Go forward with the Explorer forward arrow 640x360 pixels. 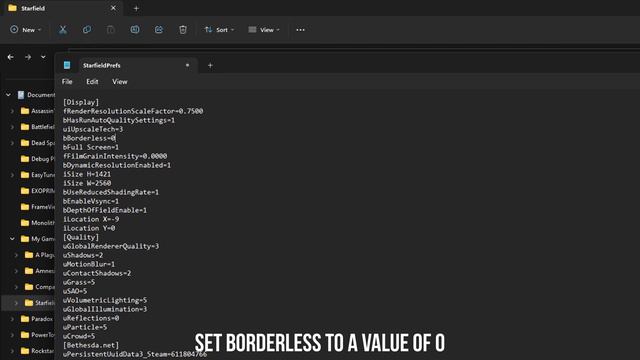(x=28, y=57)
